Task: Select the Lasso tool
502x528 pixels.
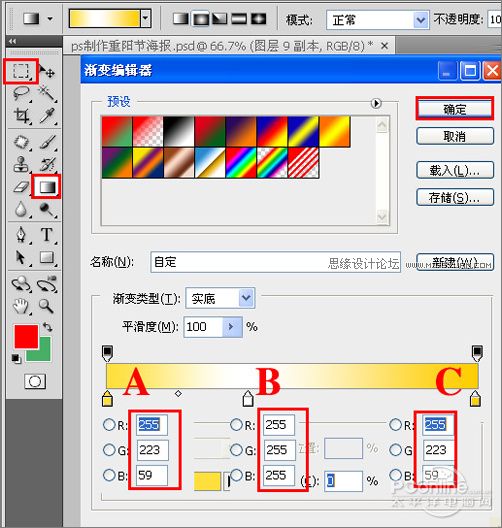Action: 21,93
